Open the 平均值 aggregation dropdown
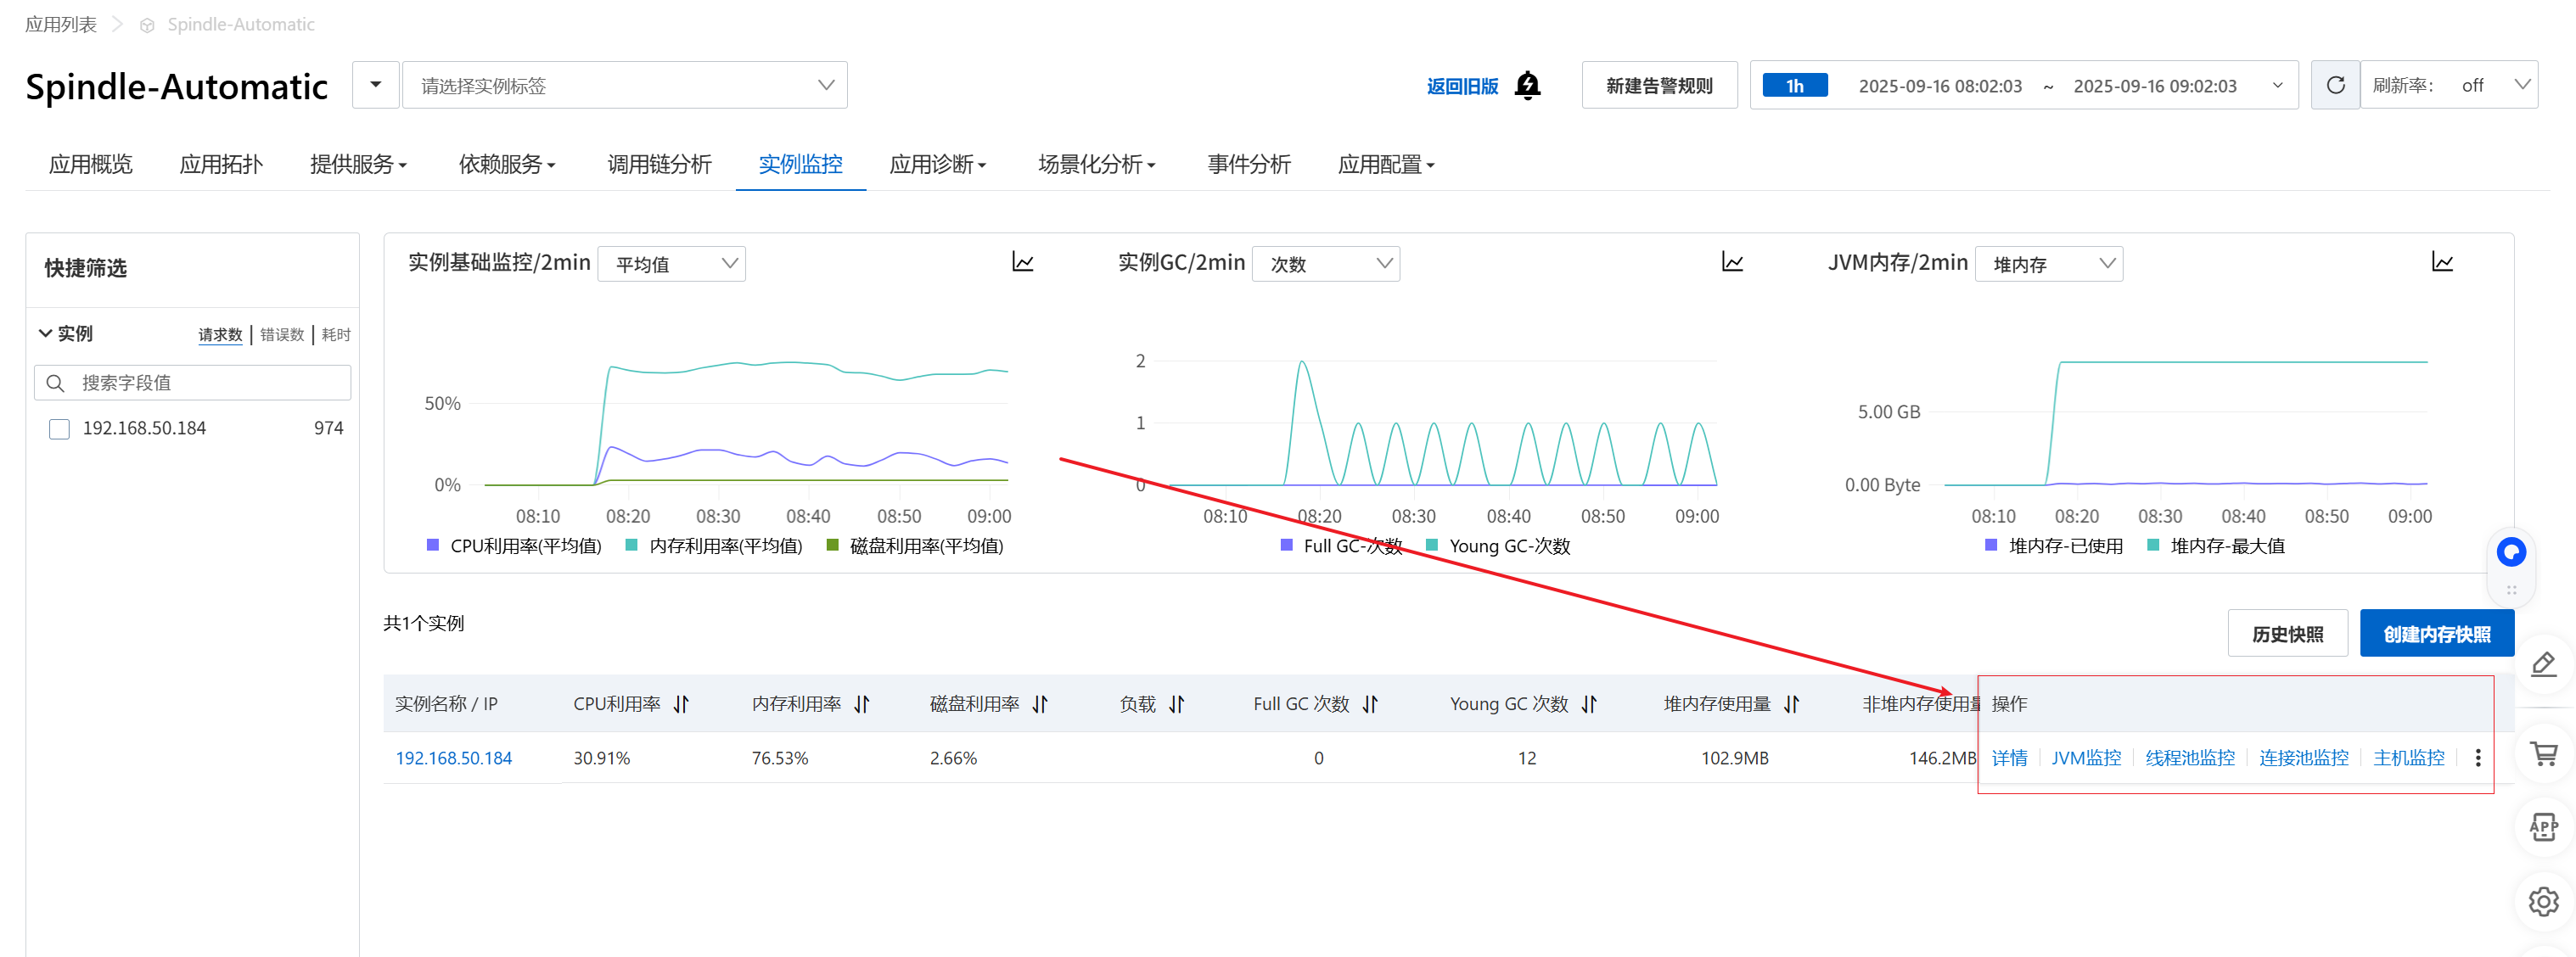The width and height of the screenshot is (2576, 957). pos(671,264)
